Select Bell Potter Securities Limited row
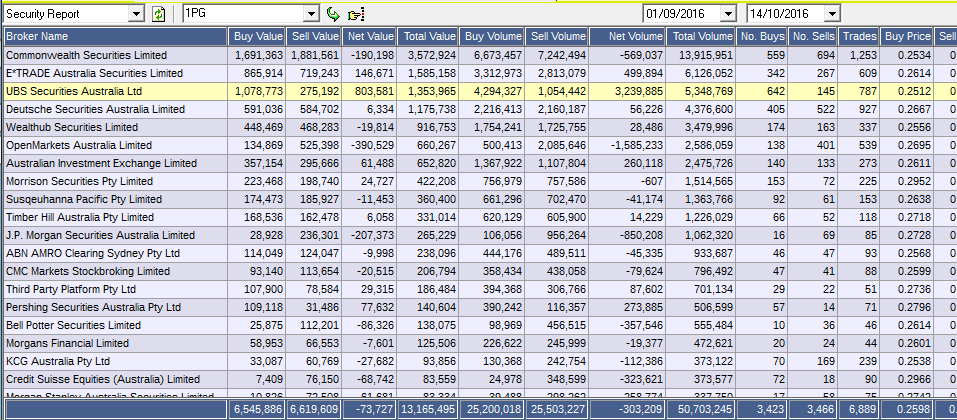Image resolution: width=957 pixels, height=420 pixels. point(478,325)
